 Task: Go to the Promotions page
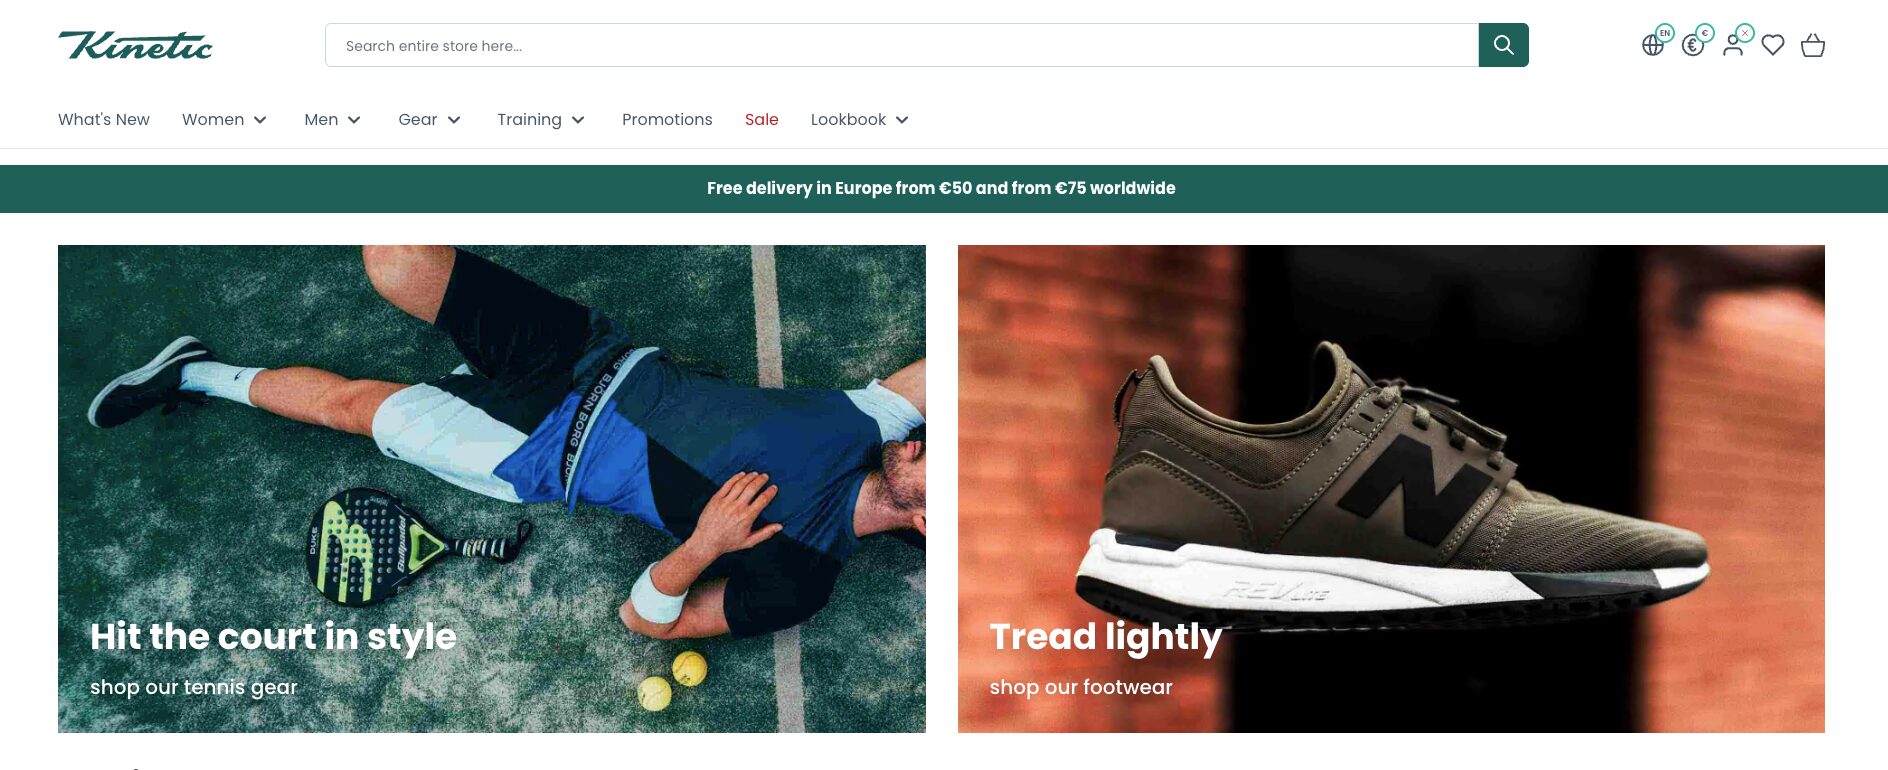coord(667,120)
